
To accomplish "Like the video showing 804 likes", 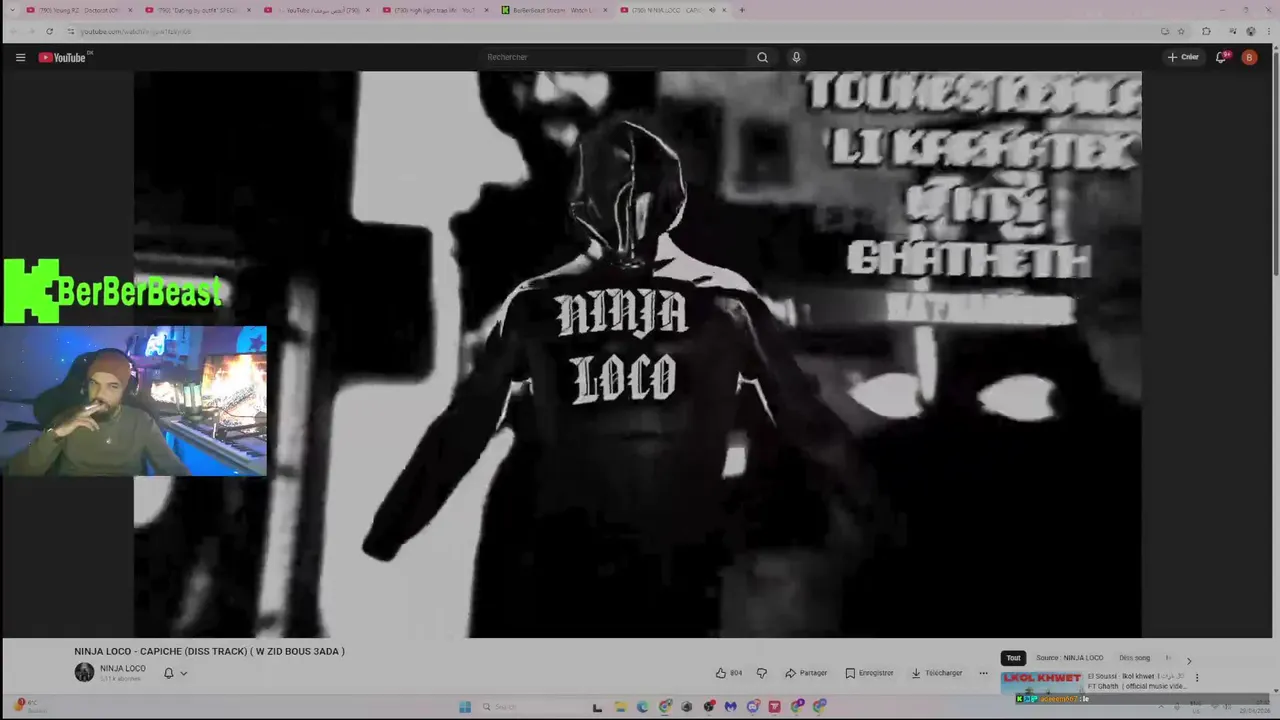I will [728, 673].
